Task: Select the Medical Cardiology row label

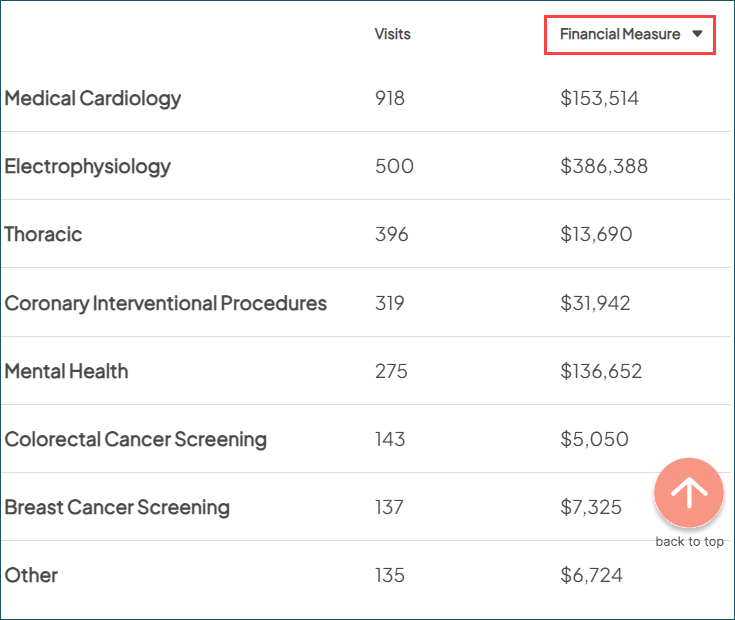Action: pyautogui.click(x=93, y=98)
